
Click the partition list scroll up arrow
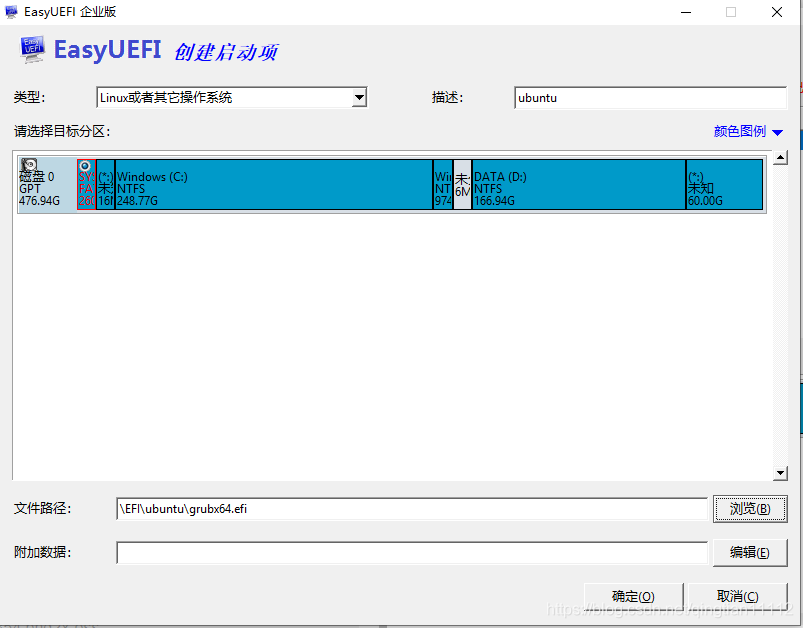[x=780, y=157]
